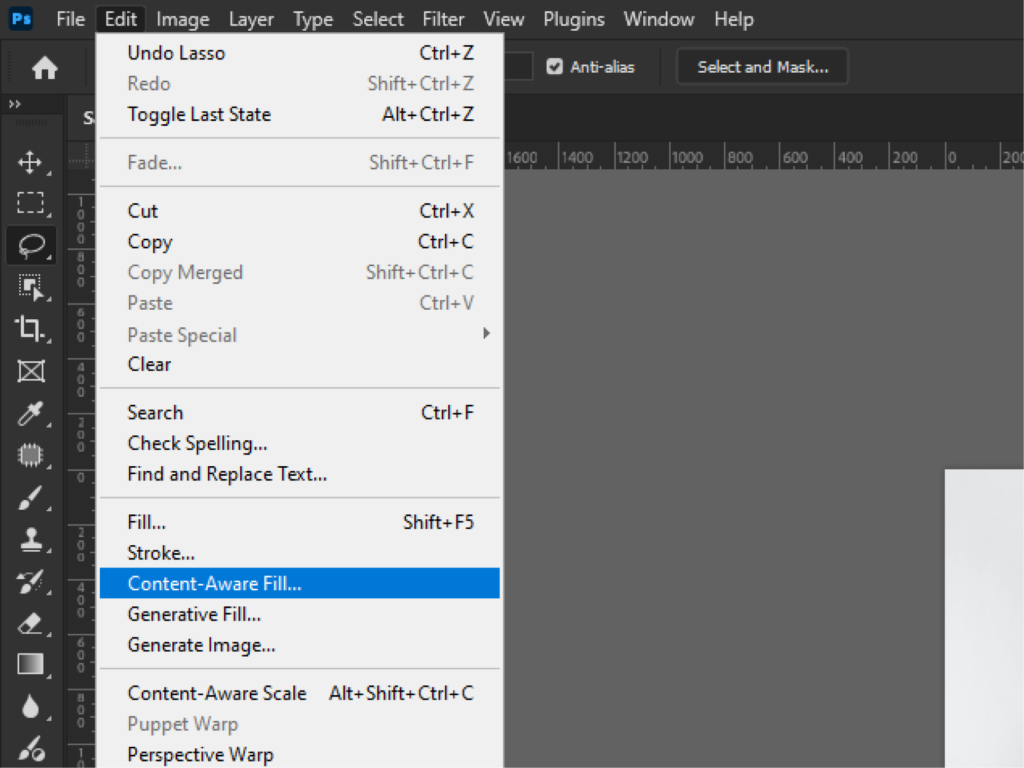Select the Eyedropper tool
Image resolution: width=1024 pixels, height=768 pixels.
click(31, 414)
